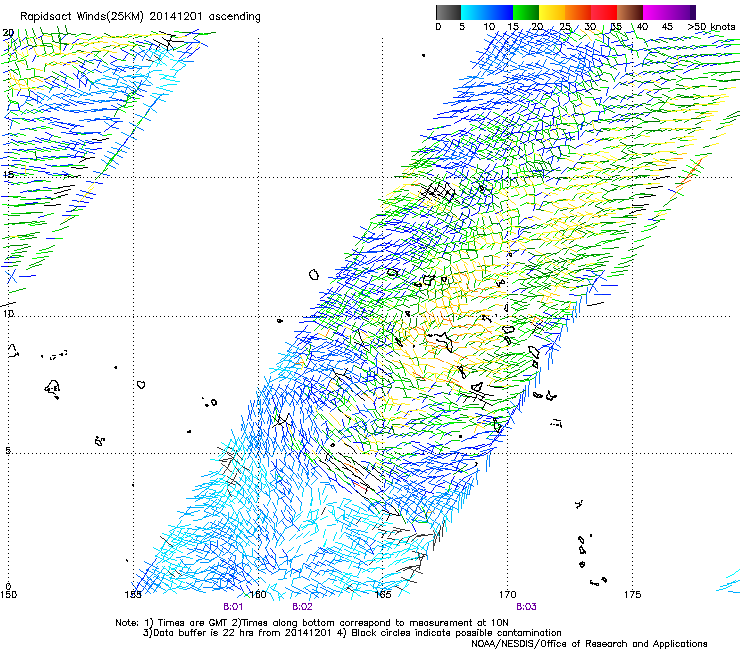Click the '5' value under the color bar
The width and height of the screenshot is (740, 650).
coord(462,27)
